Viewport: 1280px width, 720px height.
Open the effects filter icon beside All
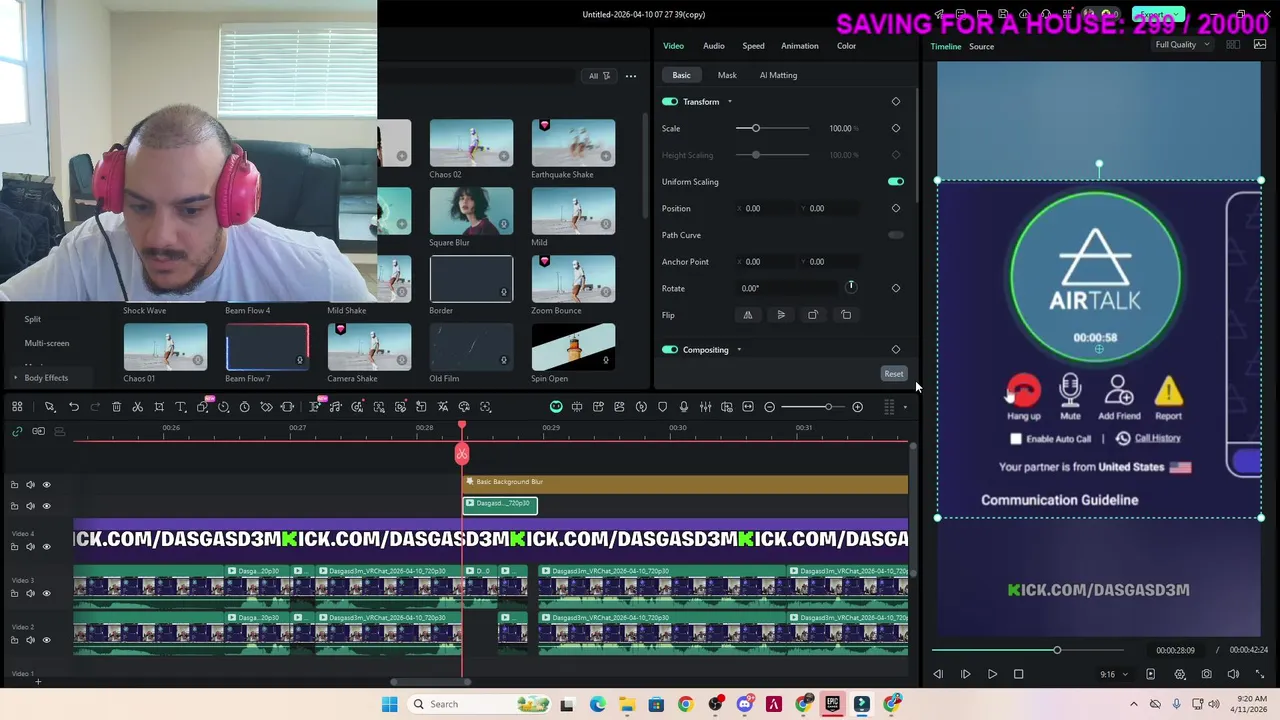(x=606, y=76)
